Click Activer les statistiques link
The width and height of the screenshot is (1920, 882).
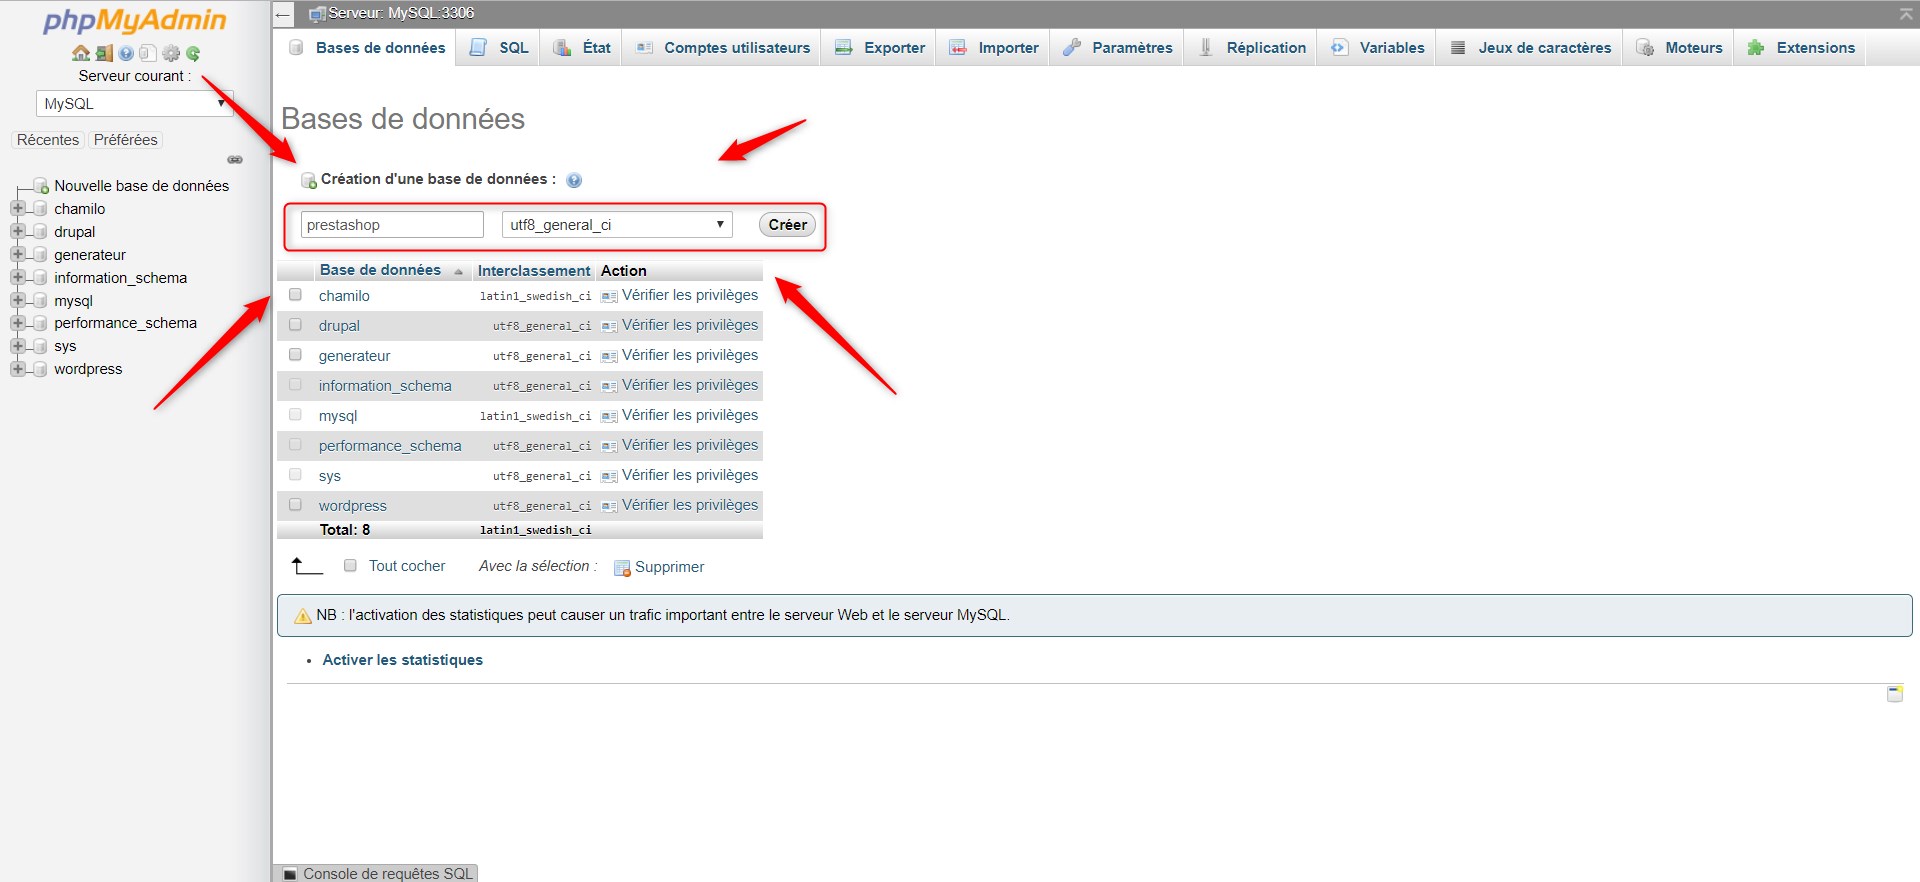[x=402, y=660]
